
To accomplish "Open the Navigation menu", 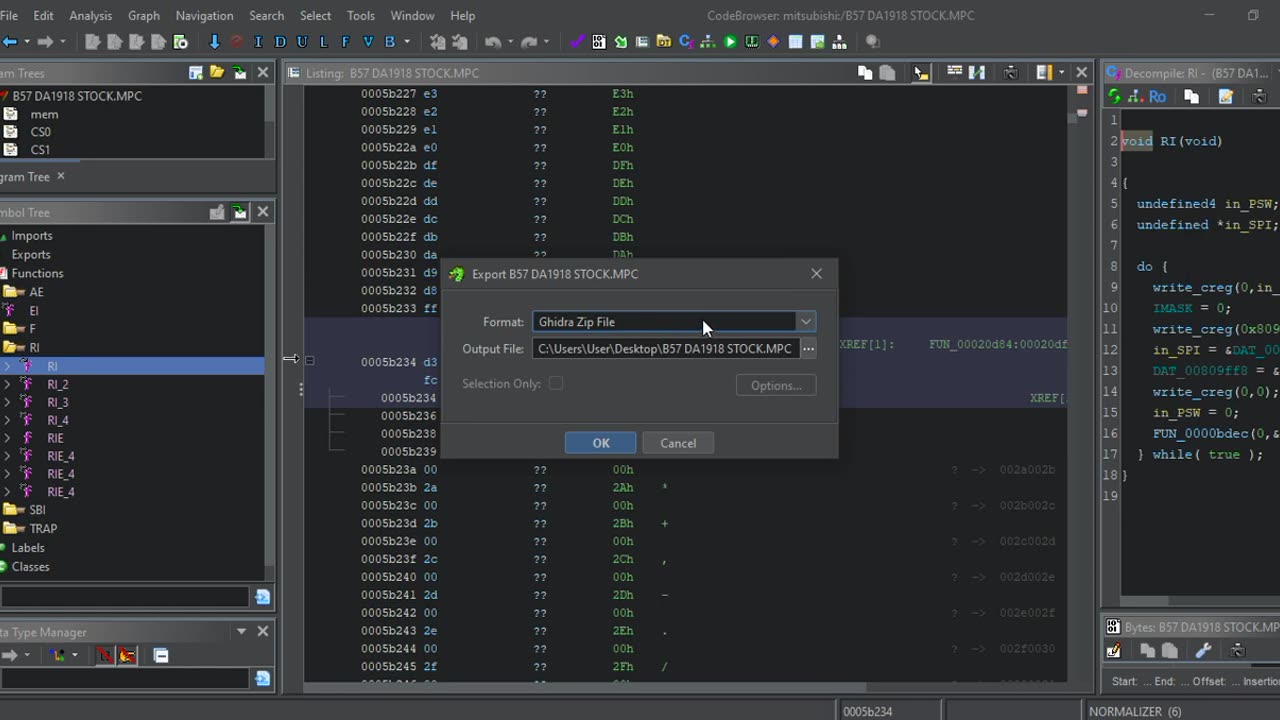I will (x=204, y=15).
